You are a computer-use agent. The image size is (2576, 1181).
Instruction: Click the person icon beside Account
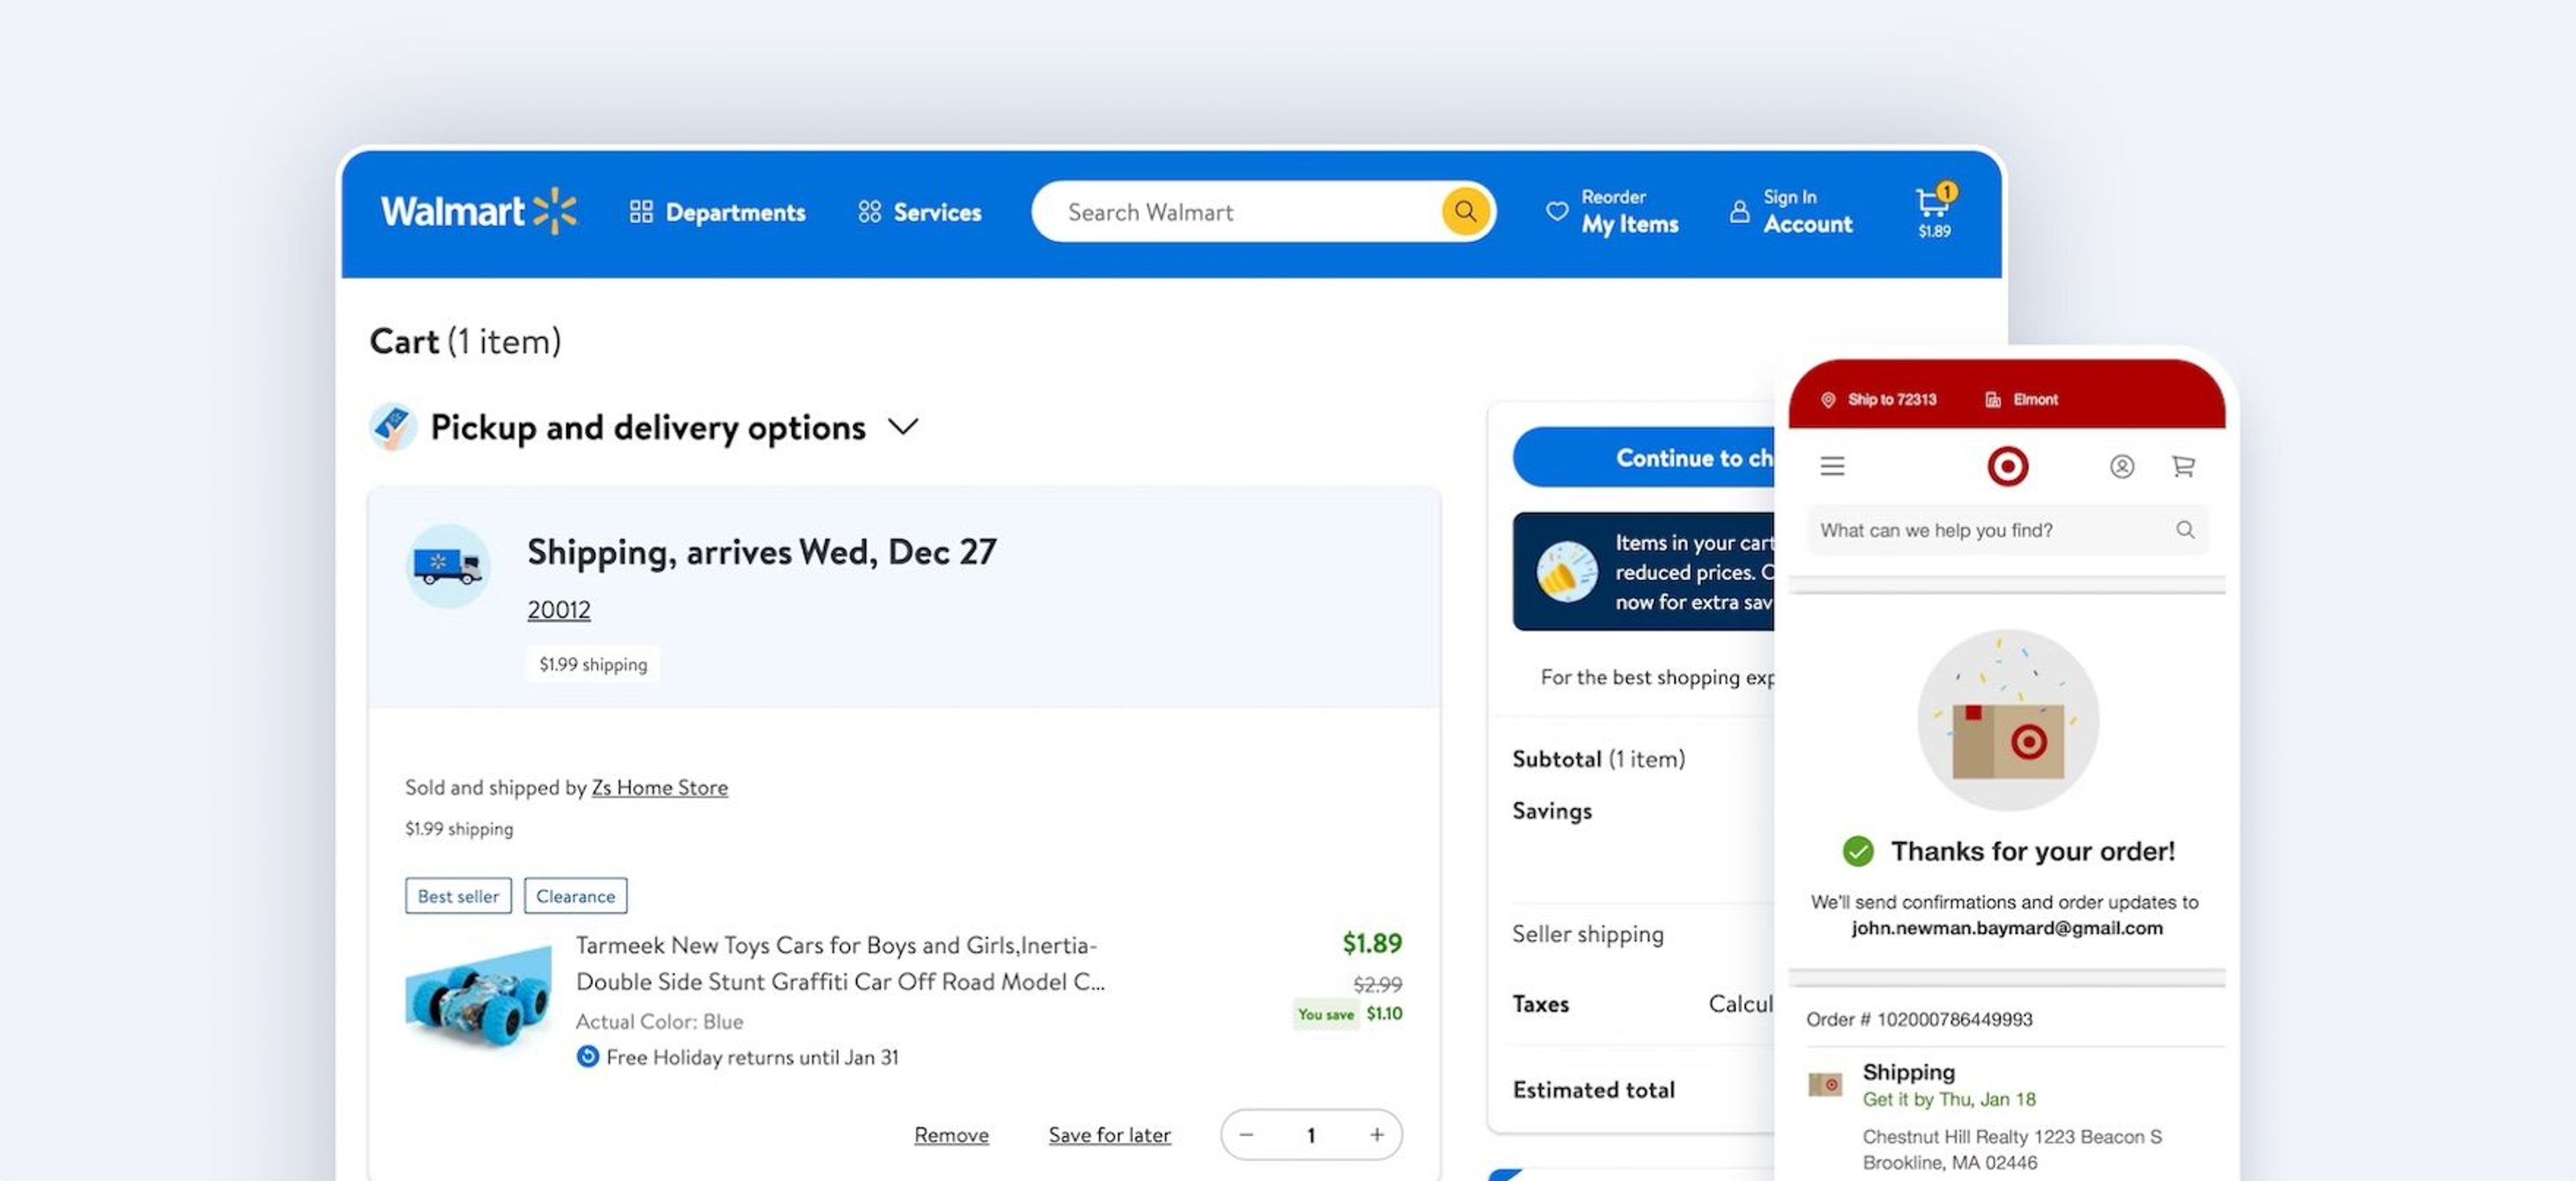point(1739,211)
